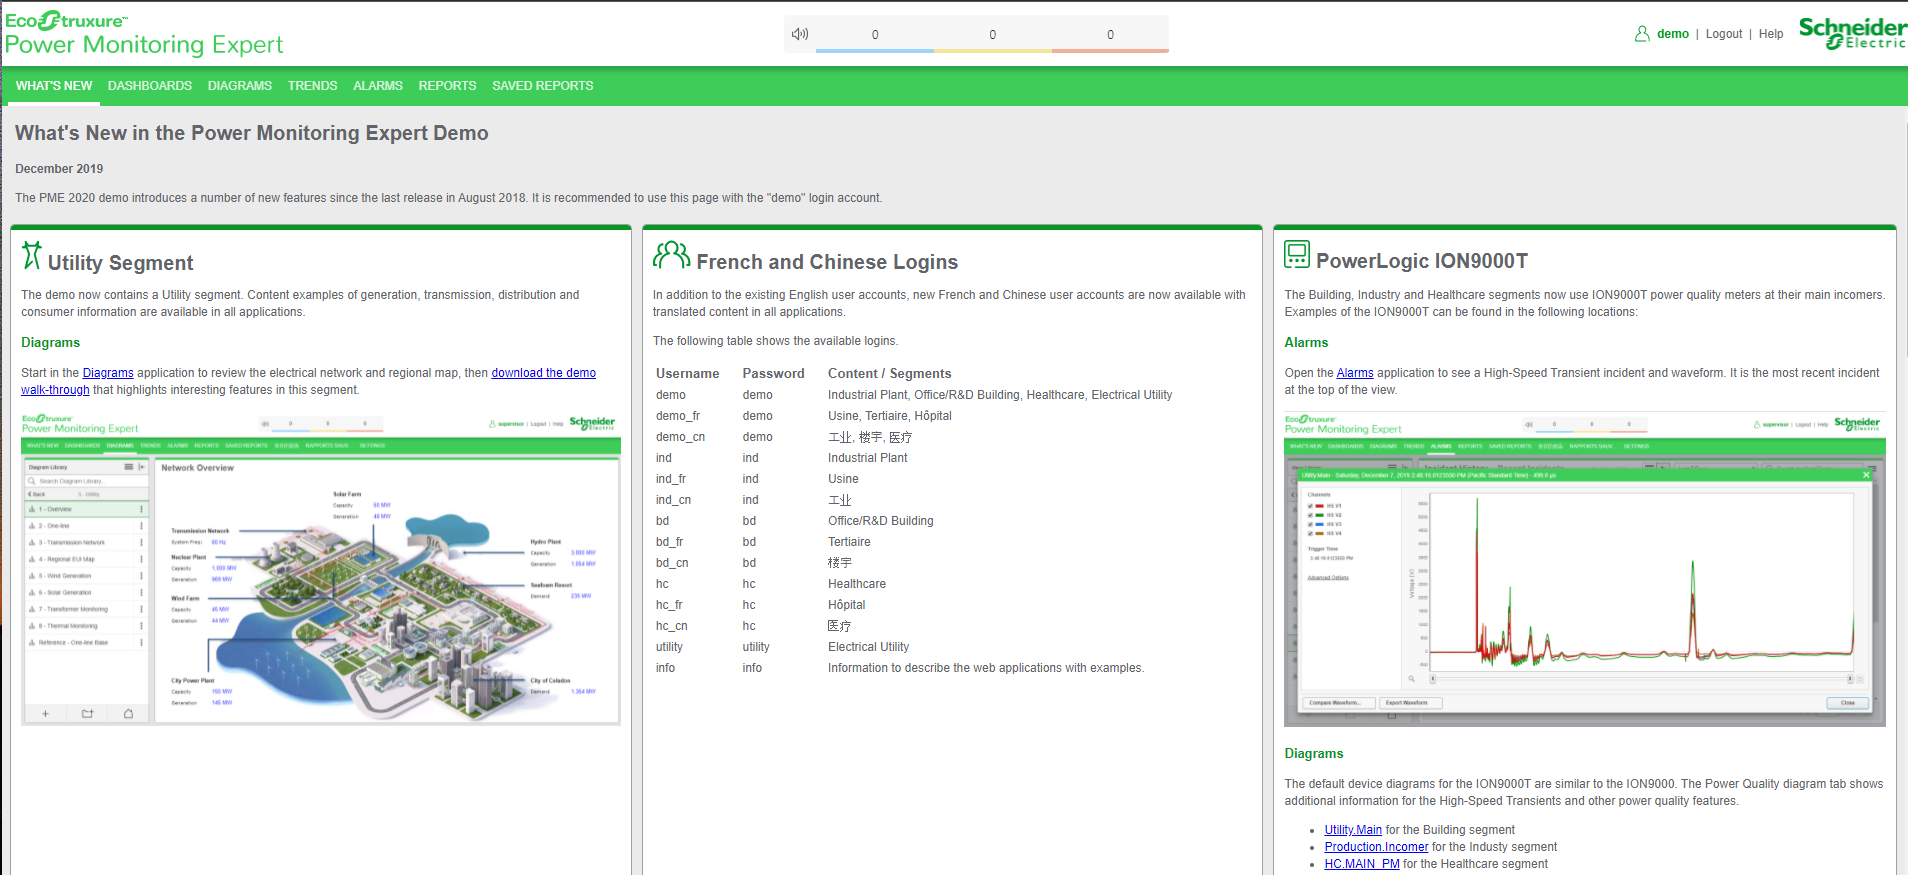The image size is (1908, 875).
Task: Click the ind_cn username cell
Action: pyautogui.click(x=673, y=500)
